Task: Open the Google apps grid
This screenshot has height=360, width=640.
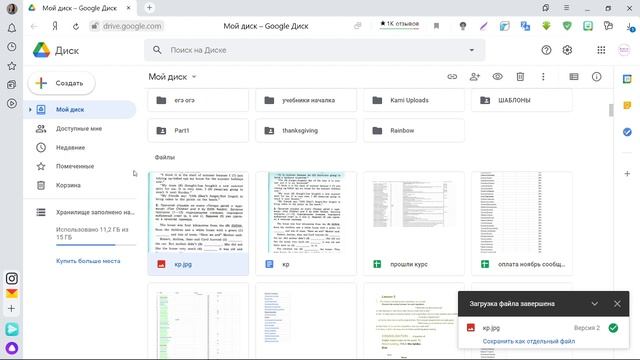Action: pos(601,50)
